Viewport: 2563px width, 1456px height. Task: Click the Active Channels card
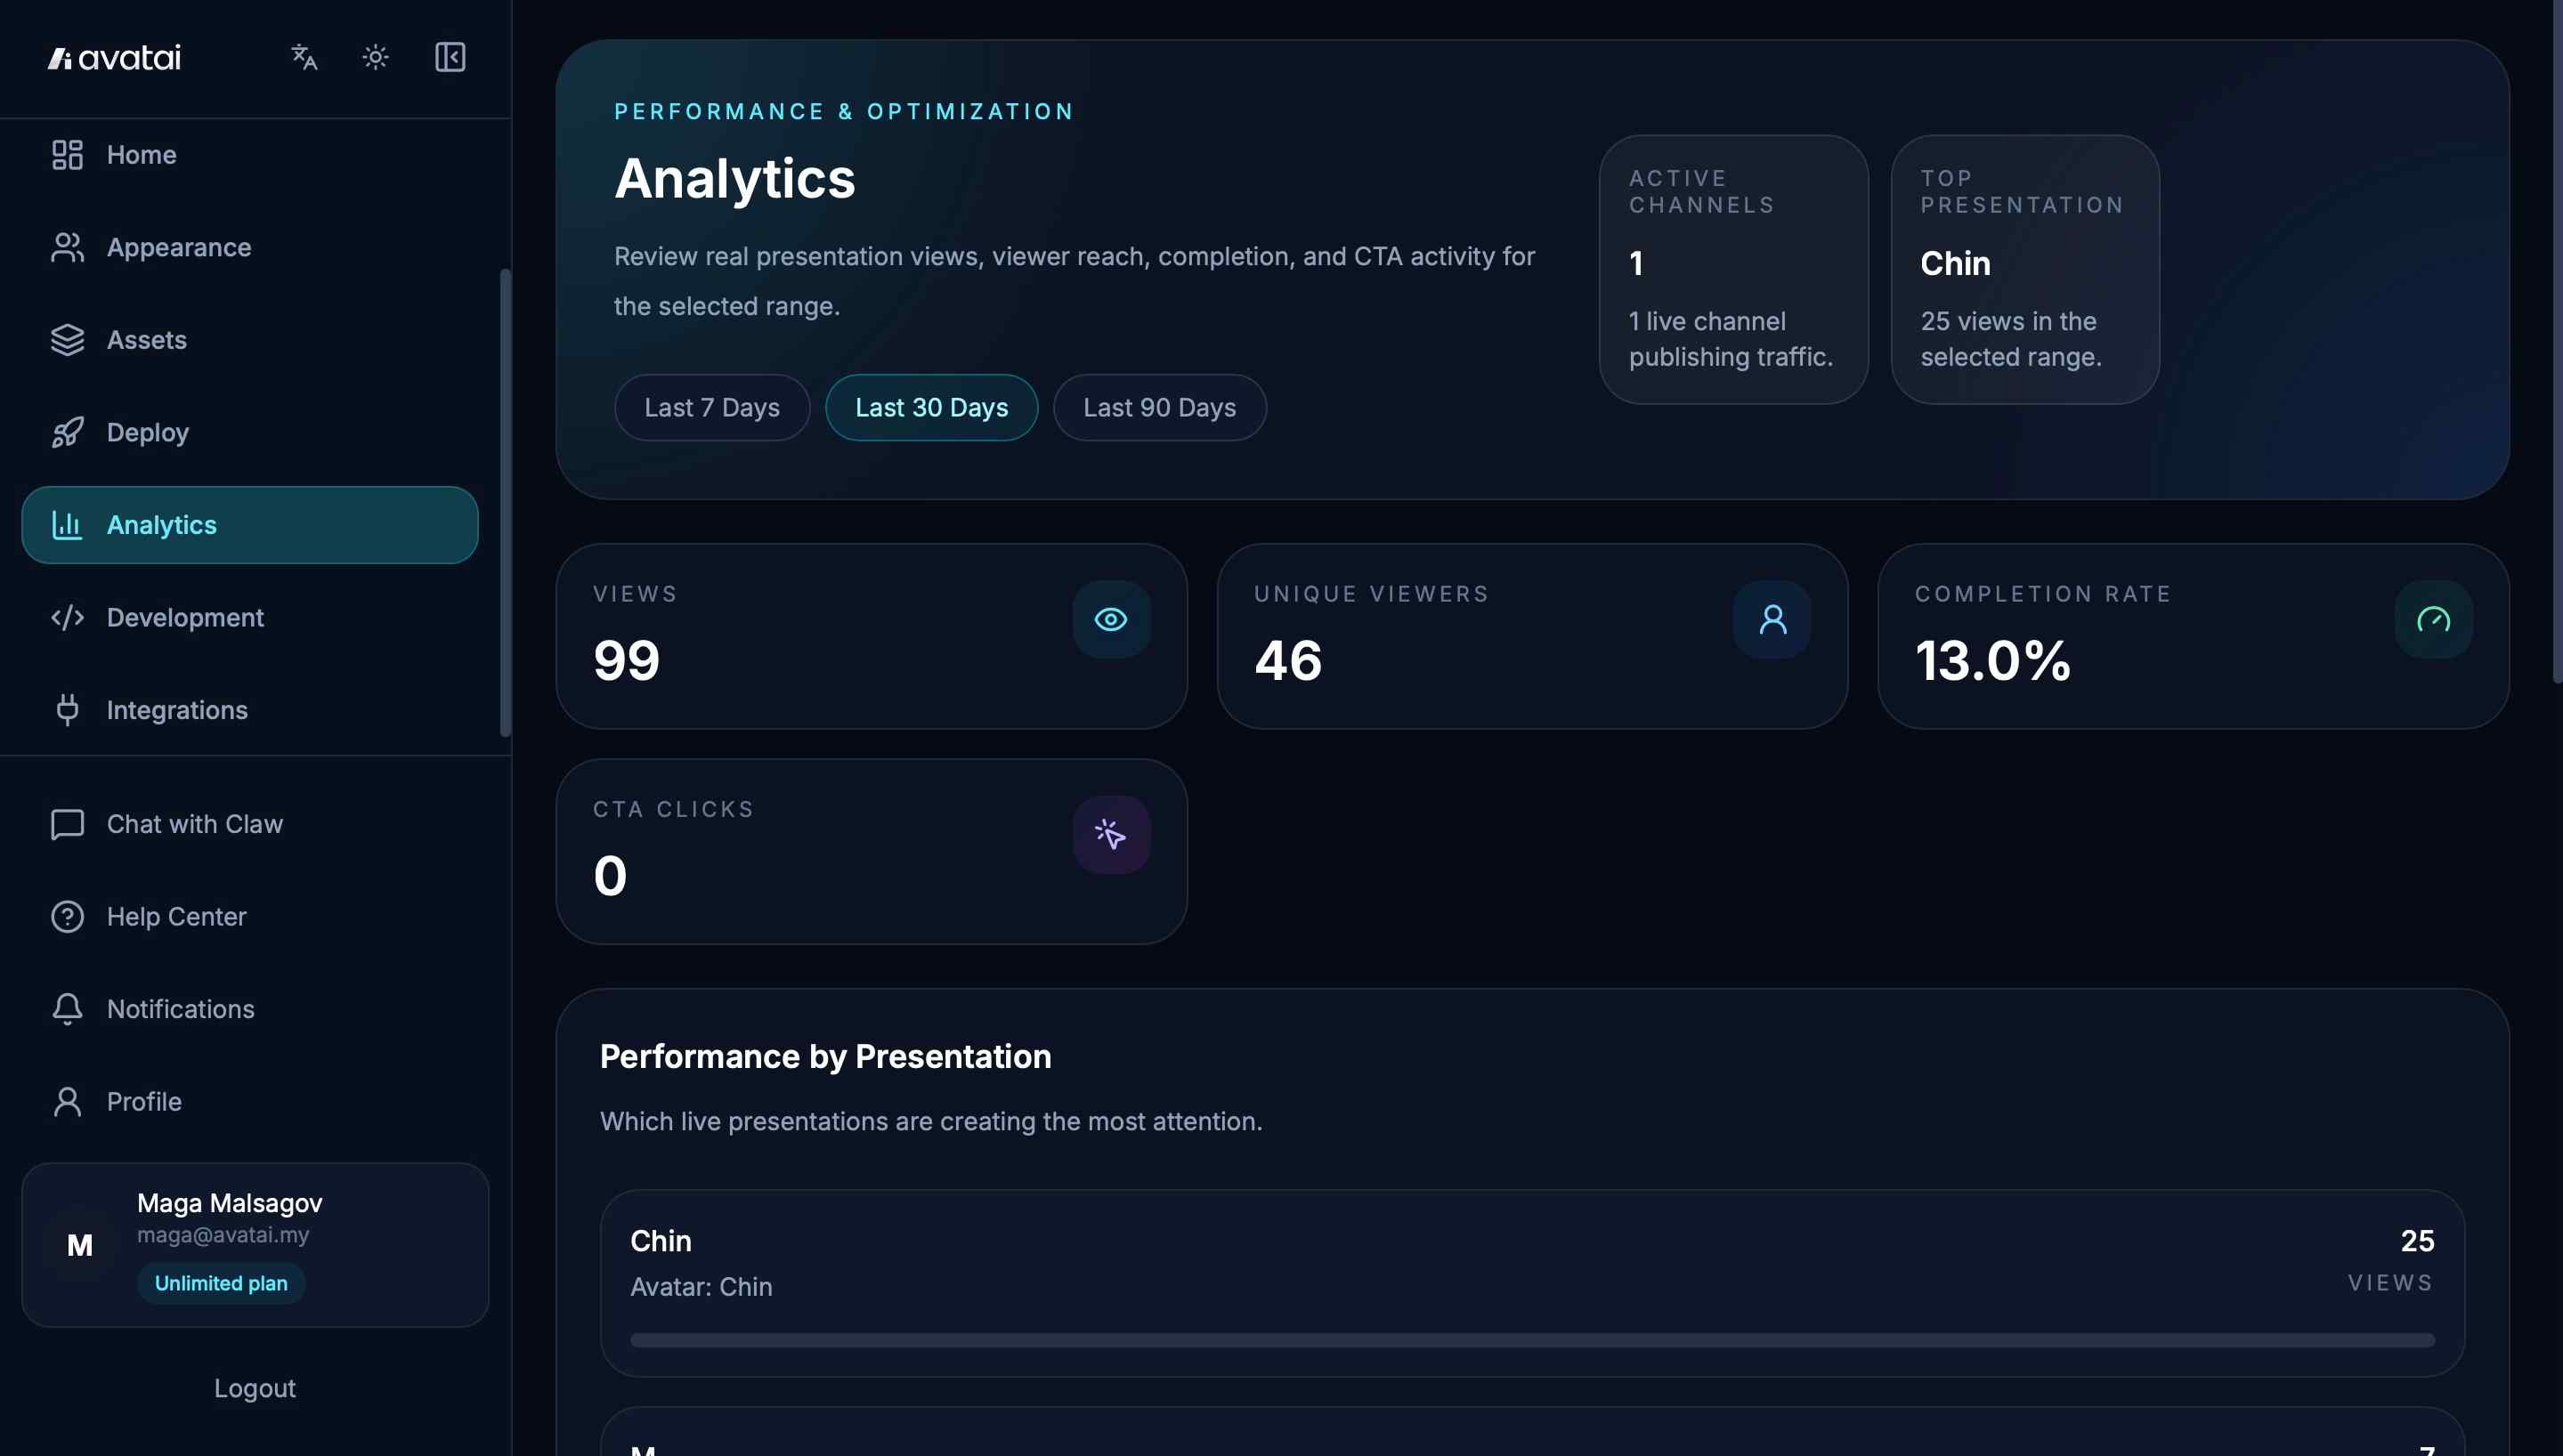click(1734, 270)
